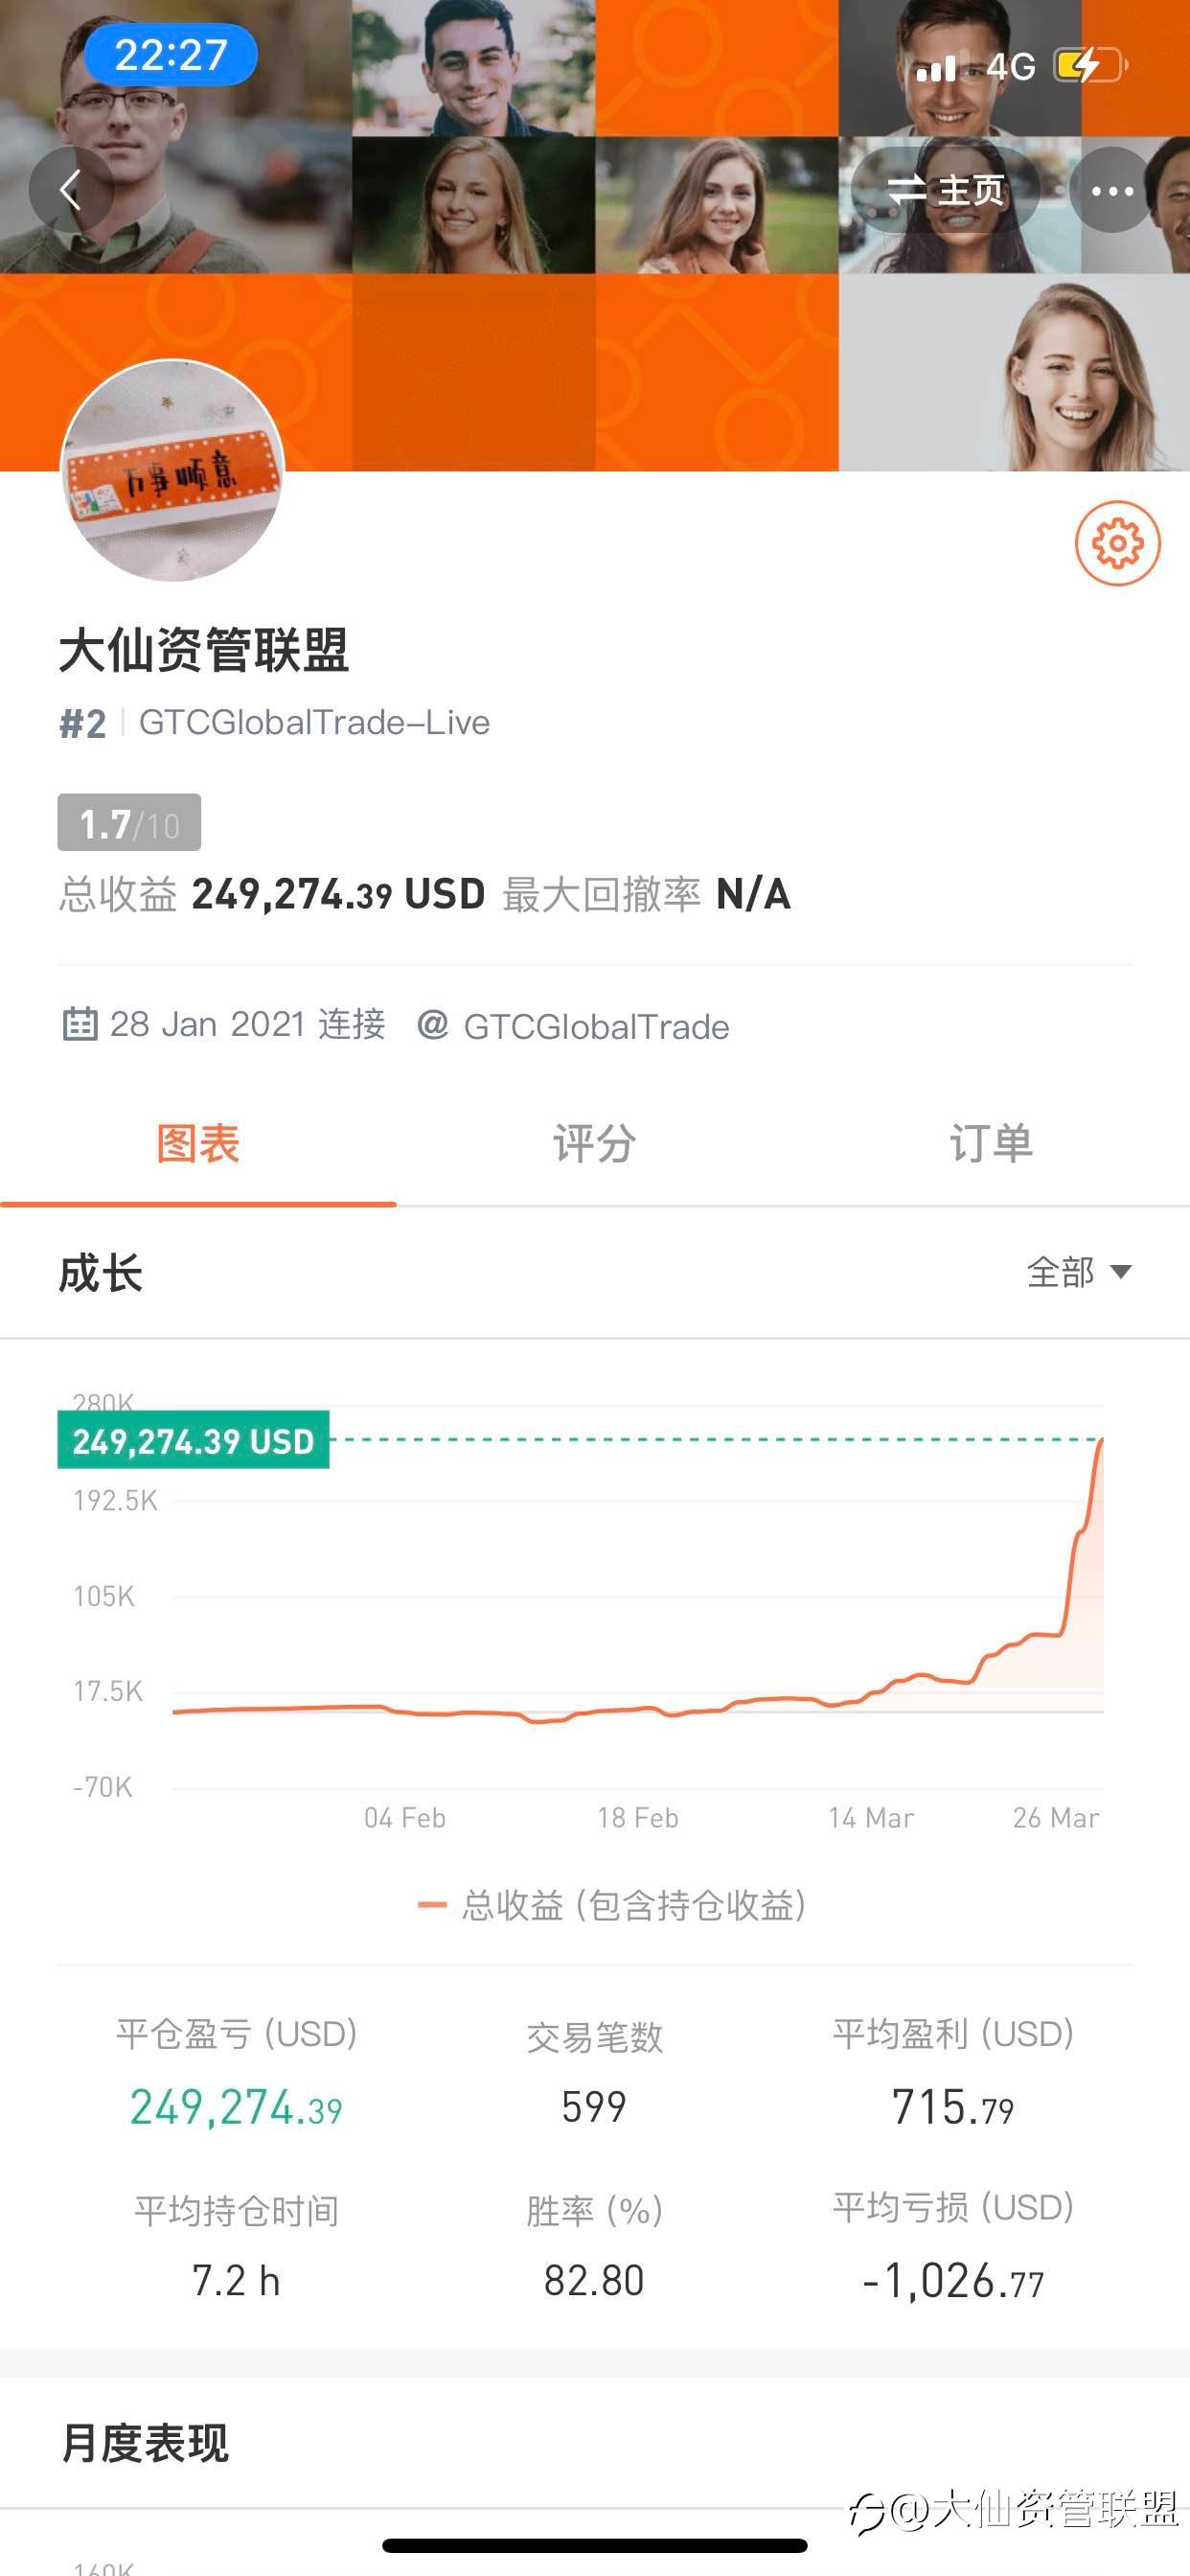The width and height of the screenshot is (1190, 2576).
Task: Toggle the 总收益 chart legend item
Action: [x=612, y=1906]
